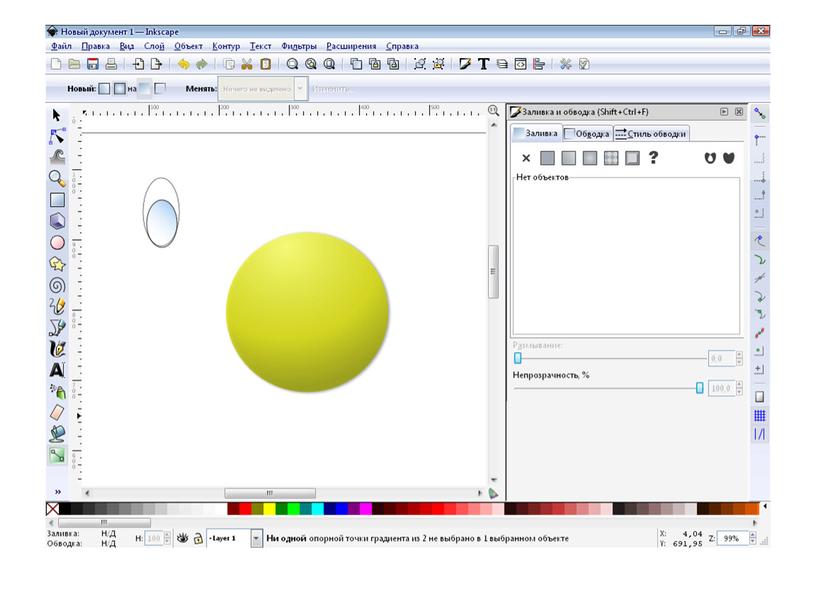Select the calligraphy tool
Viewport: 816px width, 613px height.
(x=57, y=349)
